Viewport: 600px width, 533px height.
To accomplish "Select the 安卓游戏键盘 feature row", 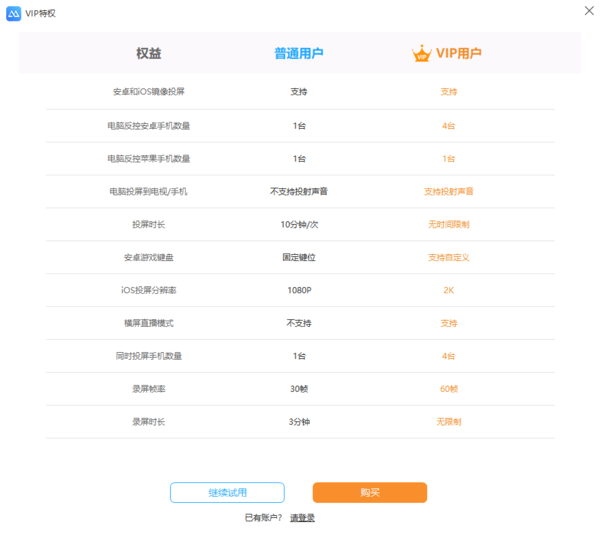I will coord(149,257).
